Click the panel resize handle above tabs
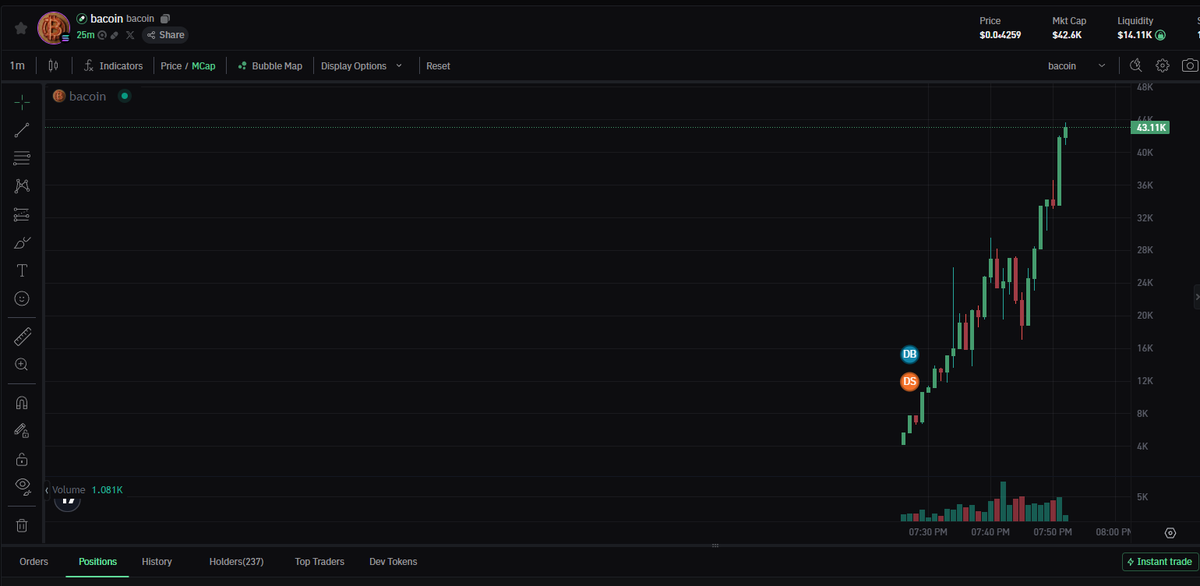This screenshot has width=1200, height=586. (715, 546)
